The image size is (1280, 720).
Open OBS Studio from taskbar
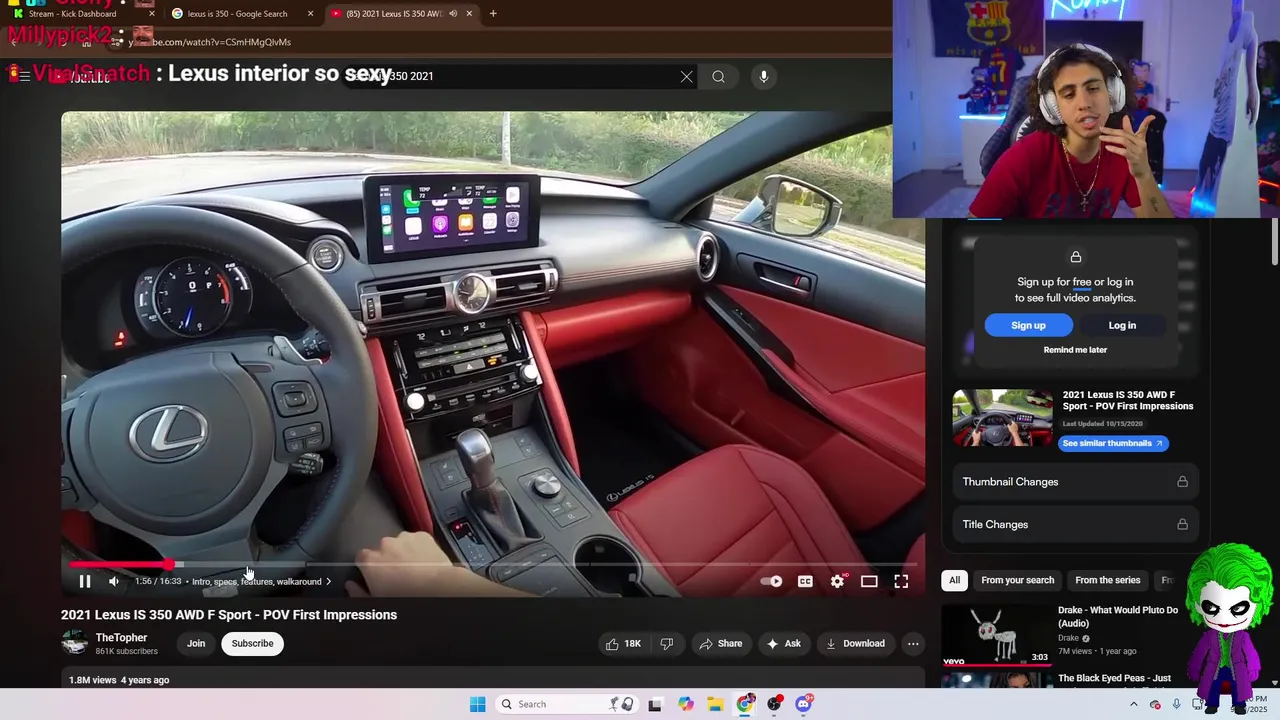point(774,704)
